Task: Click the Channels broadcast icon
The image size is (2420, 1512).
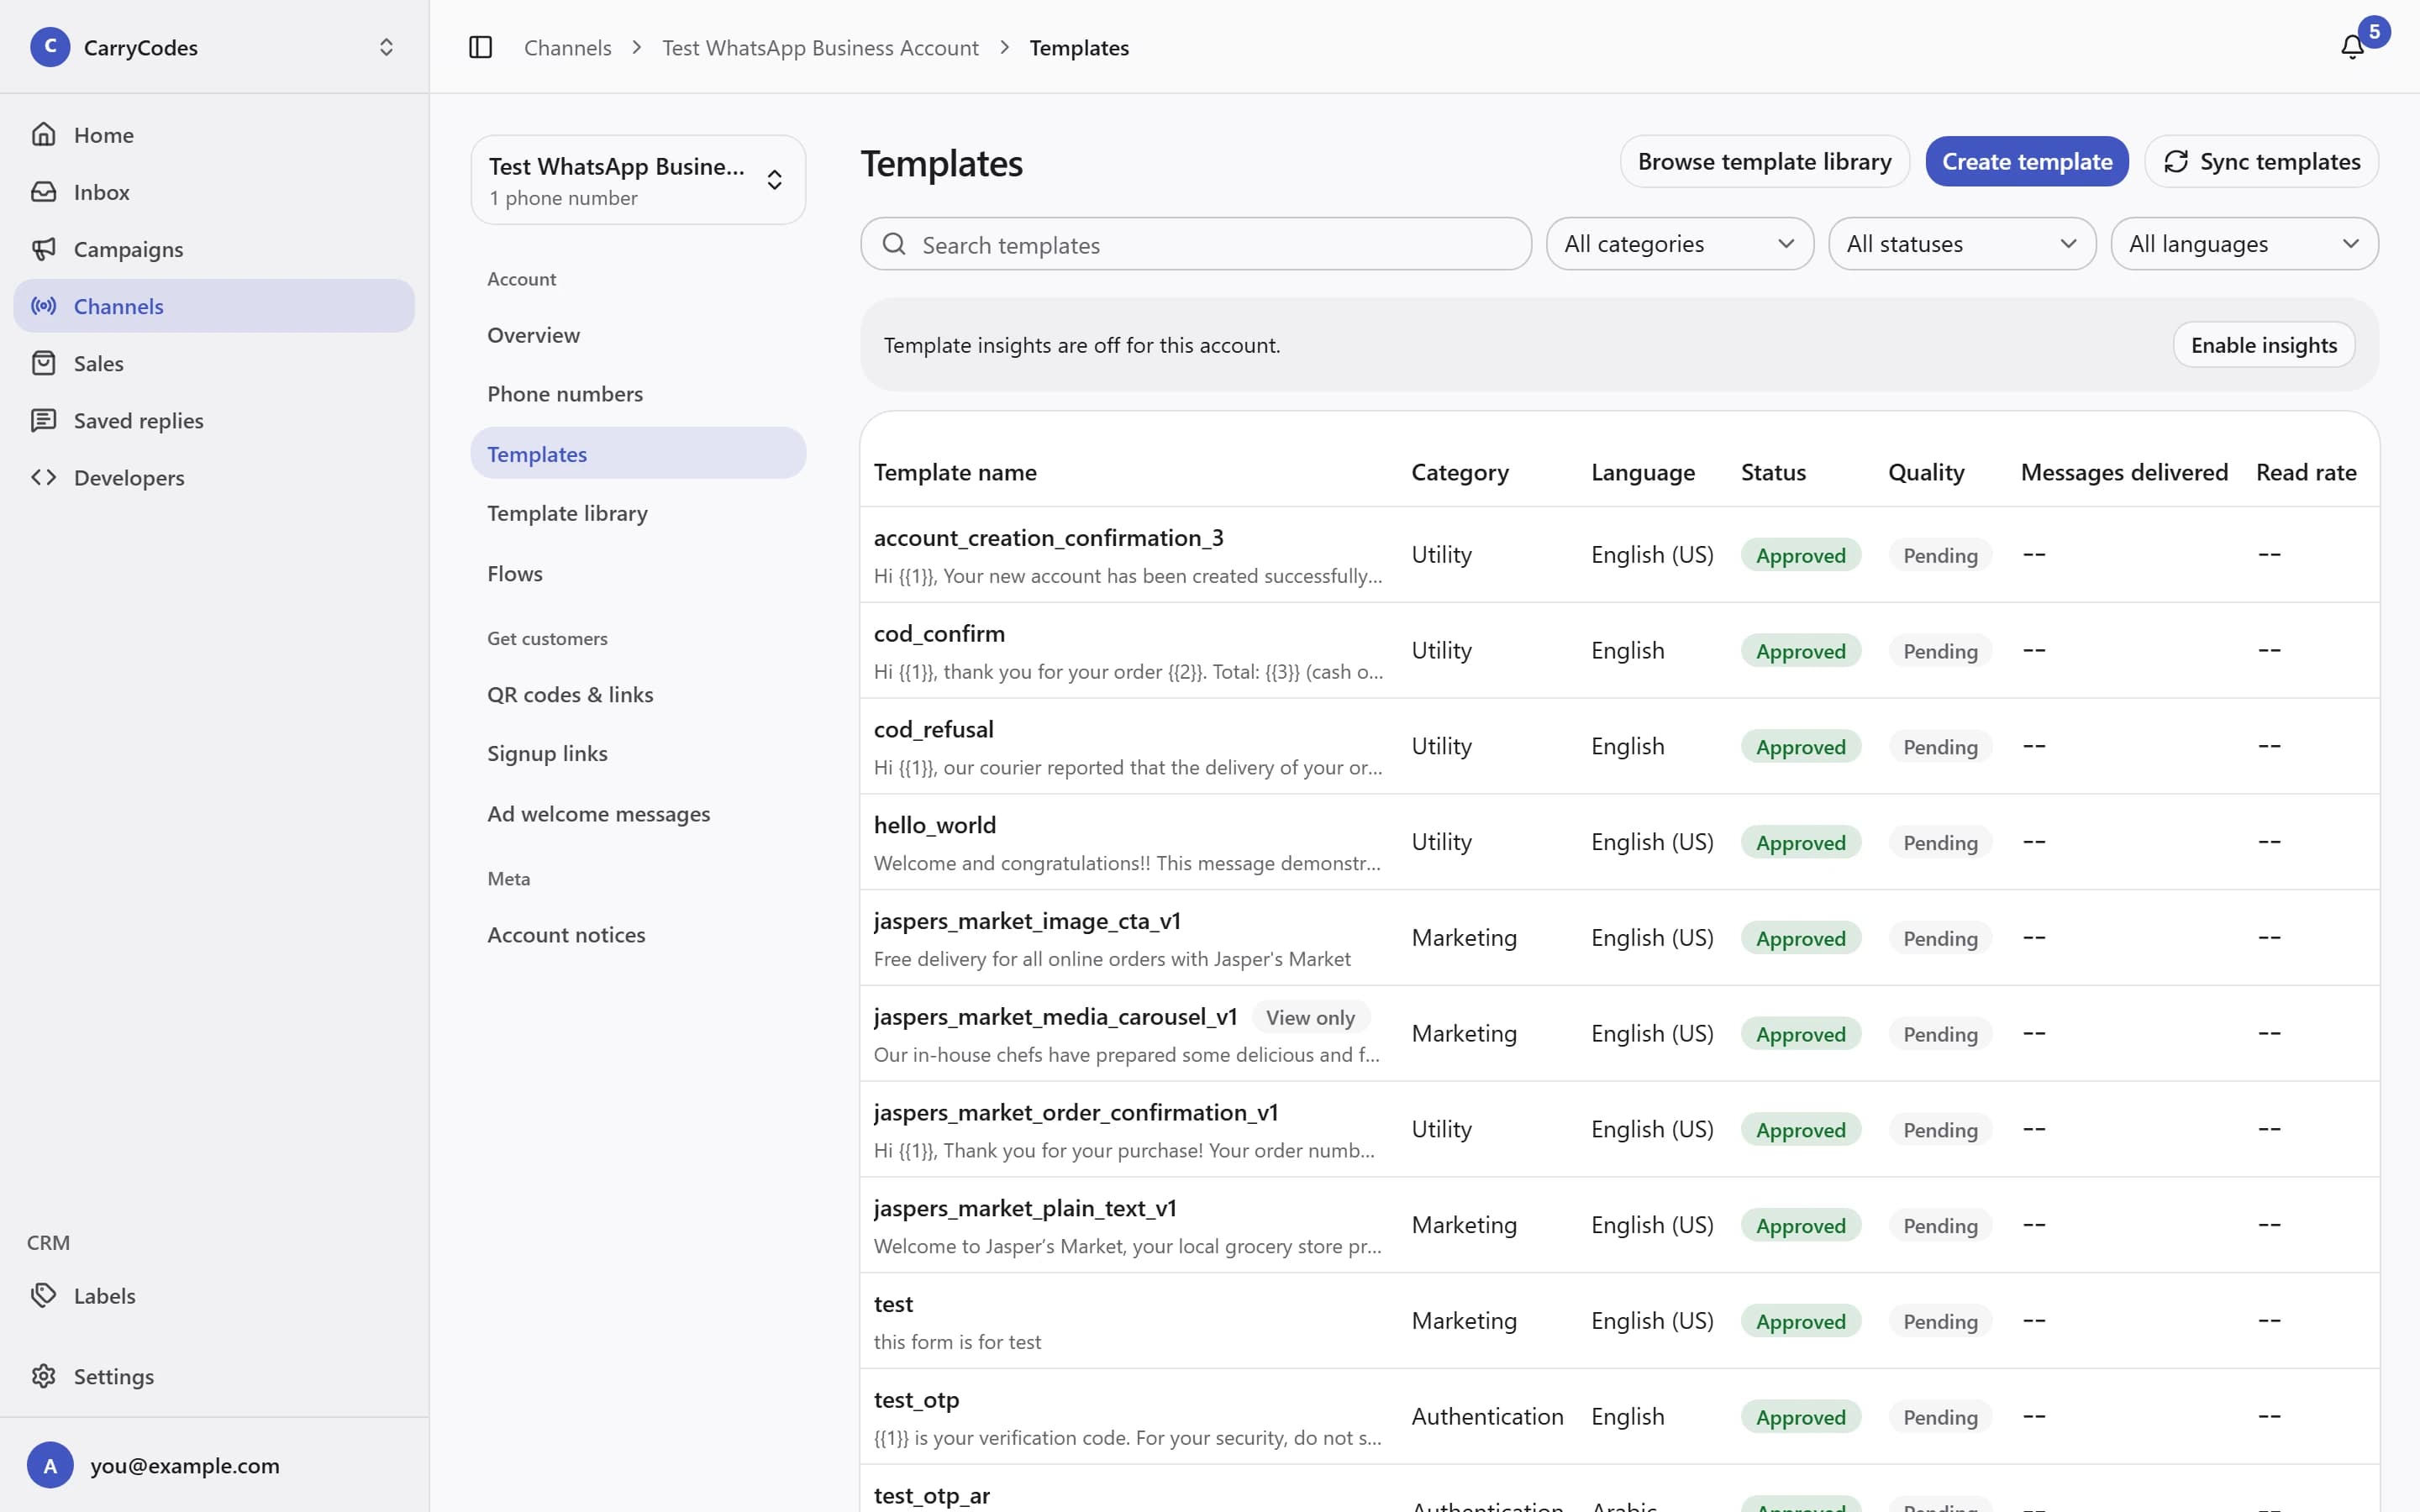Action: 43,305
